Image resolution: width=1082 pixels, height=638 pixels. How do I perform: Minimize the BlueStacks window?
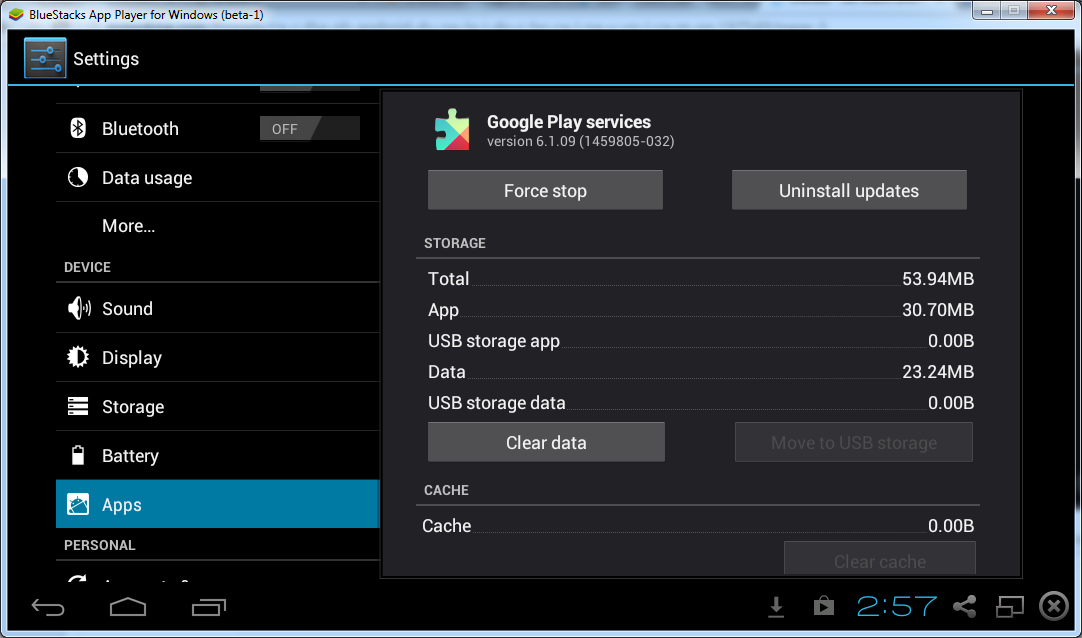(987, 10)
